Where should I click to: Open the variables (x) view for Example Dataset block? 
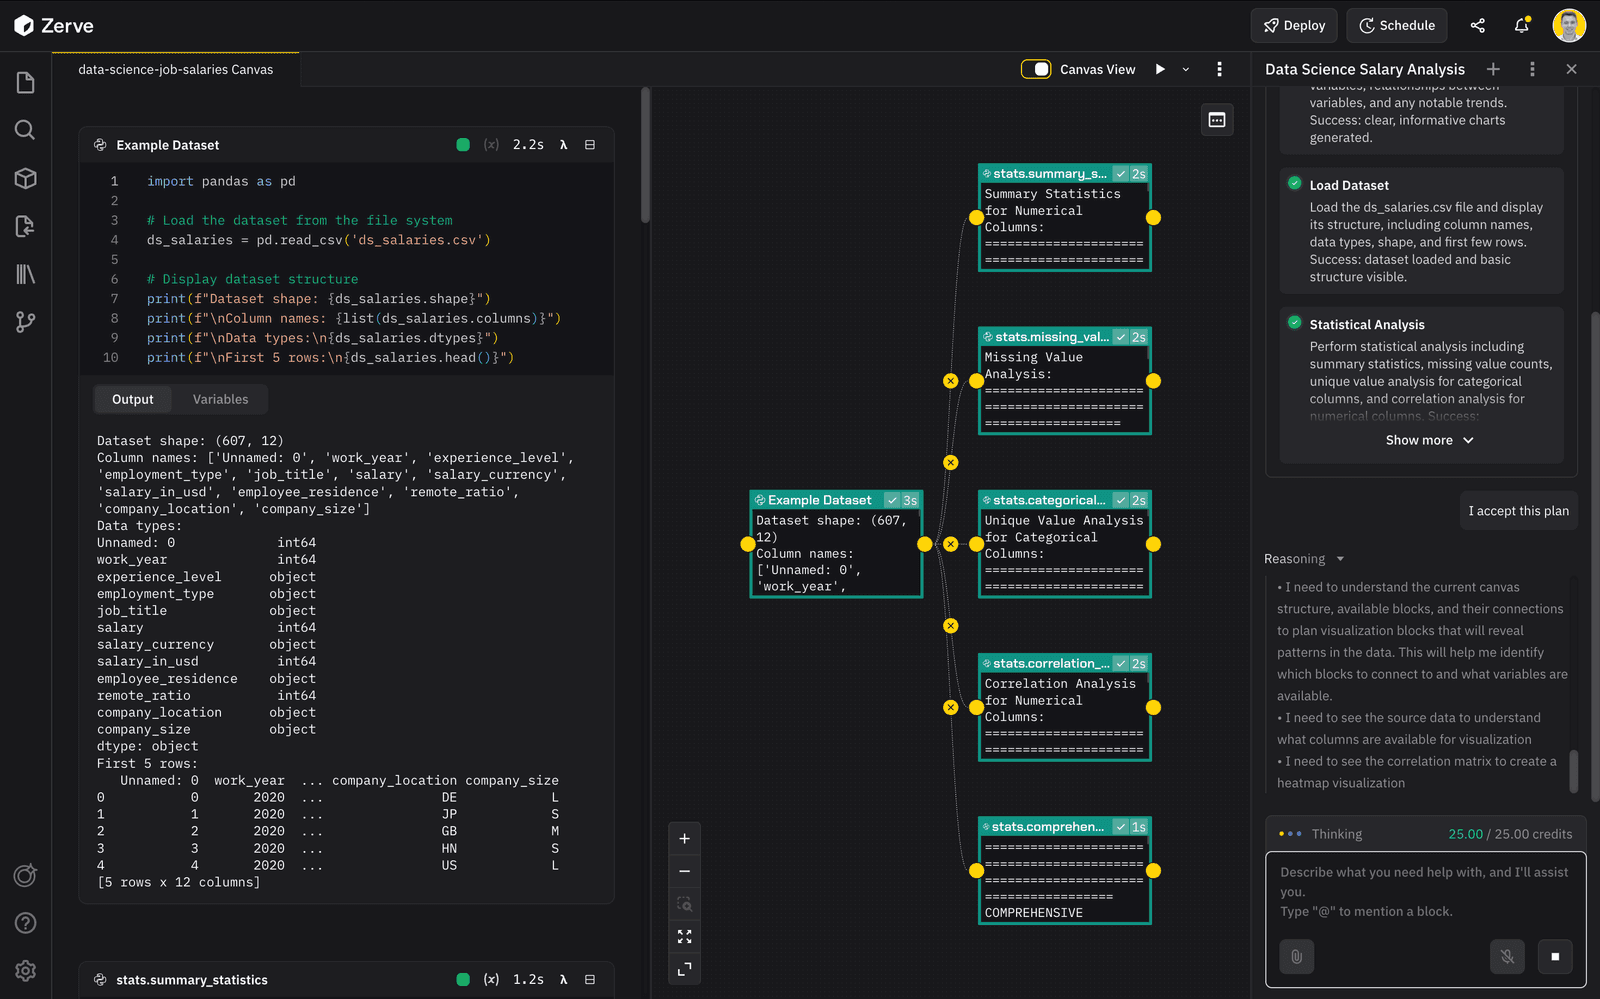click(x=491, y=144)
